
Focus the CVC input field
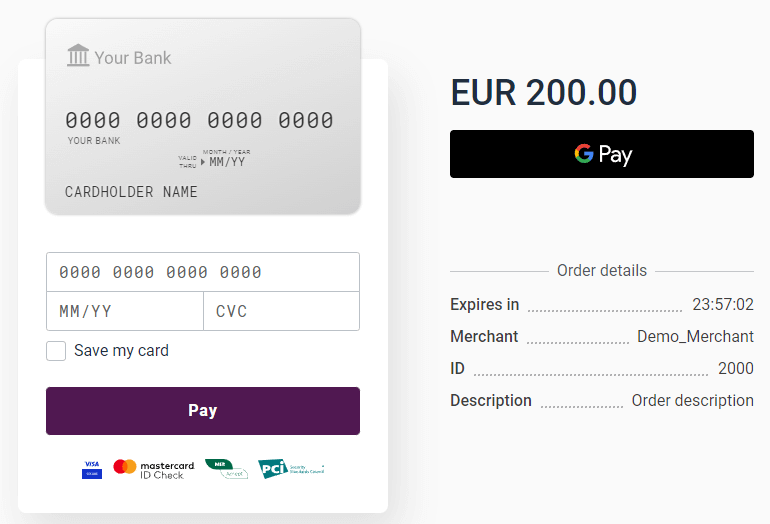coord(281,311)
